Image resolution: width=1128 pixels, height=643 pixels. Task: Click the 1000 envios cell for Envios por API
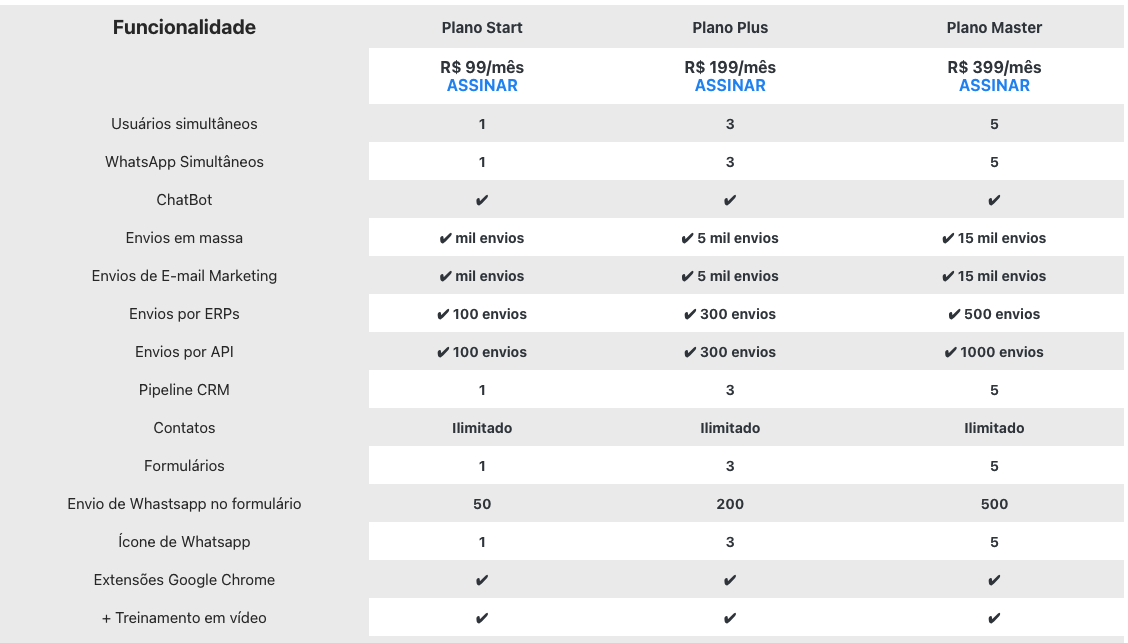(994, 352)
